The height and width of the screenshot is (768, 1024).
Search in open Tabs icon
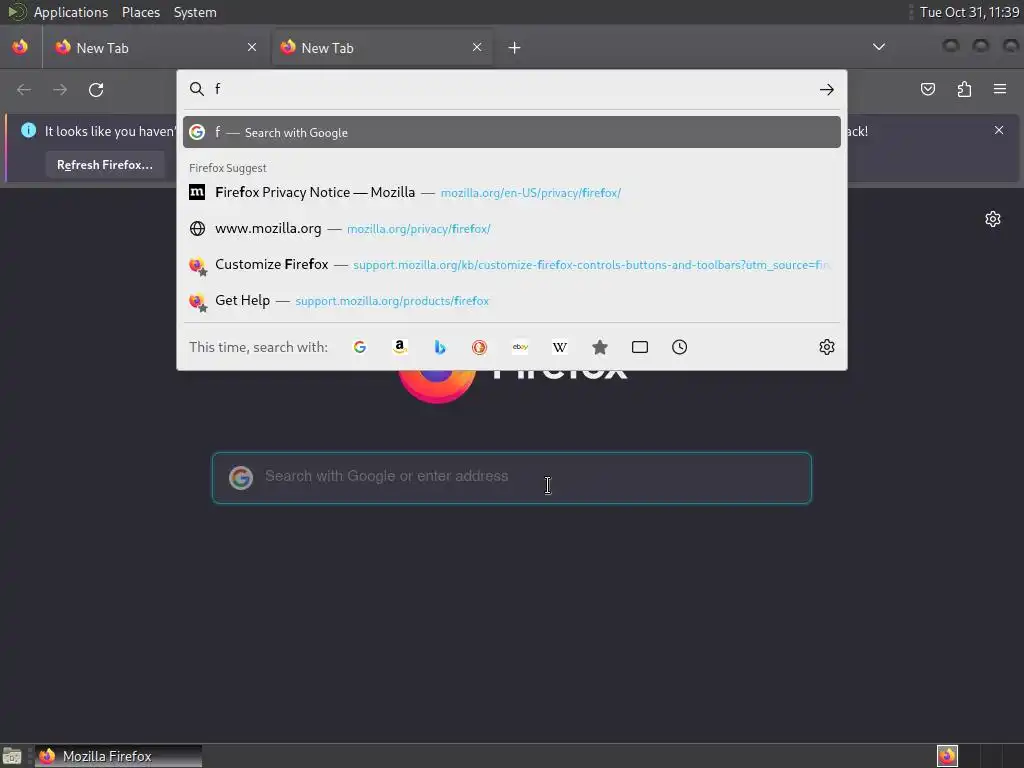click(639, 347)
